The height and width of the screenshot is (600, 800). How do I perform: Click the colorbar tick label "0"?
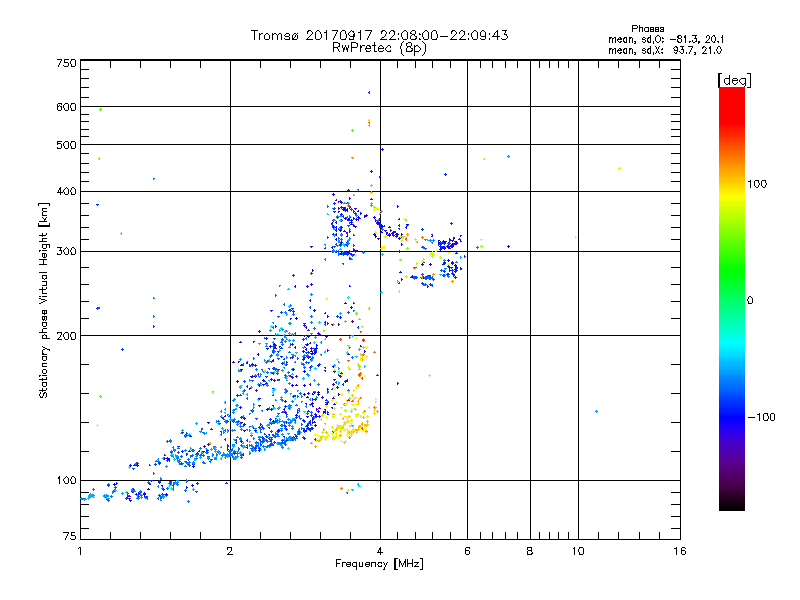(x=750, y=301)
